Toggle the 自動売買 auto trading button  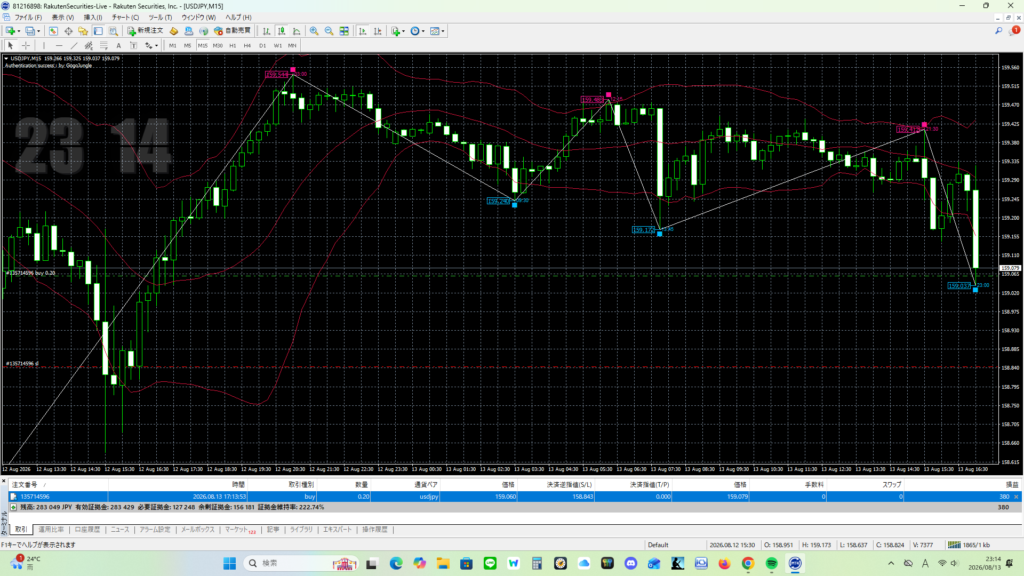pyautogui.click(x=232, y=31)
